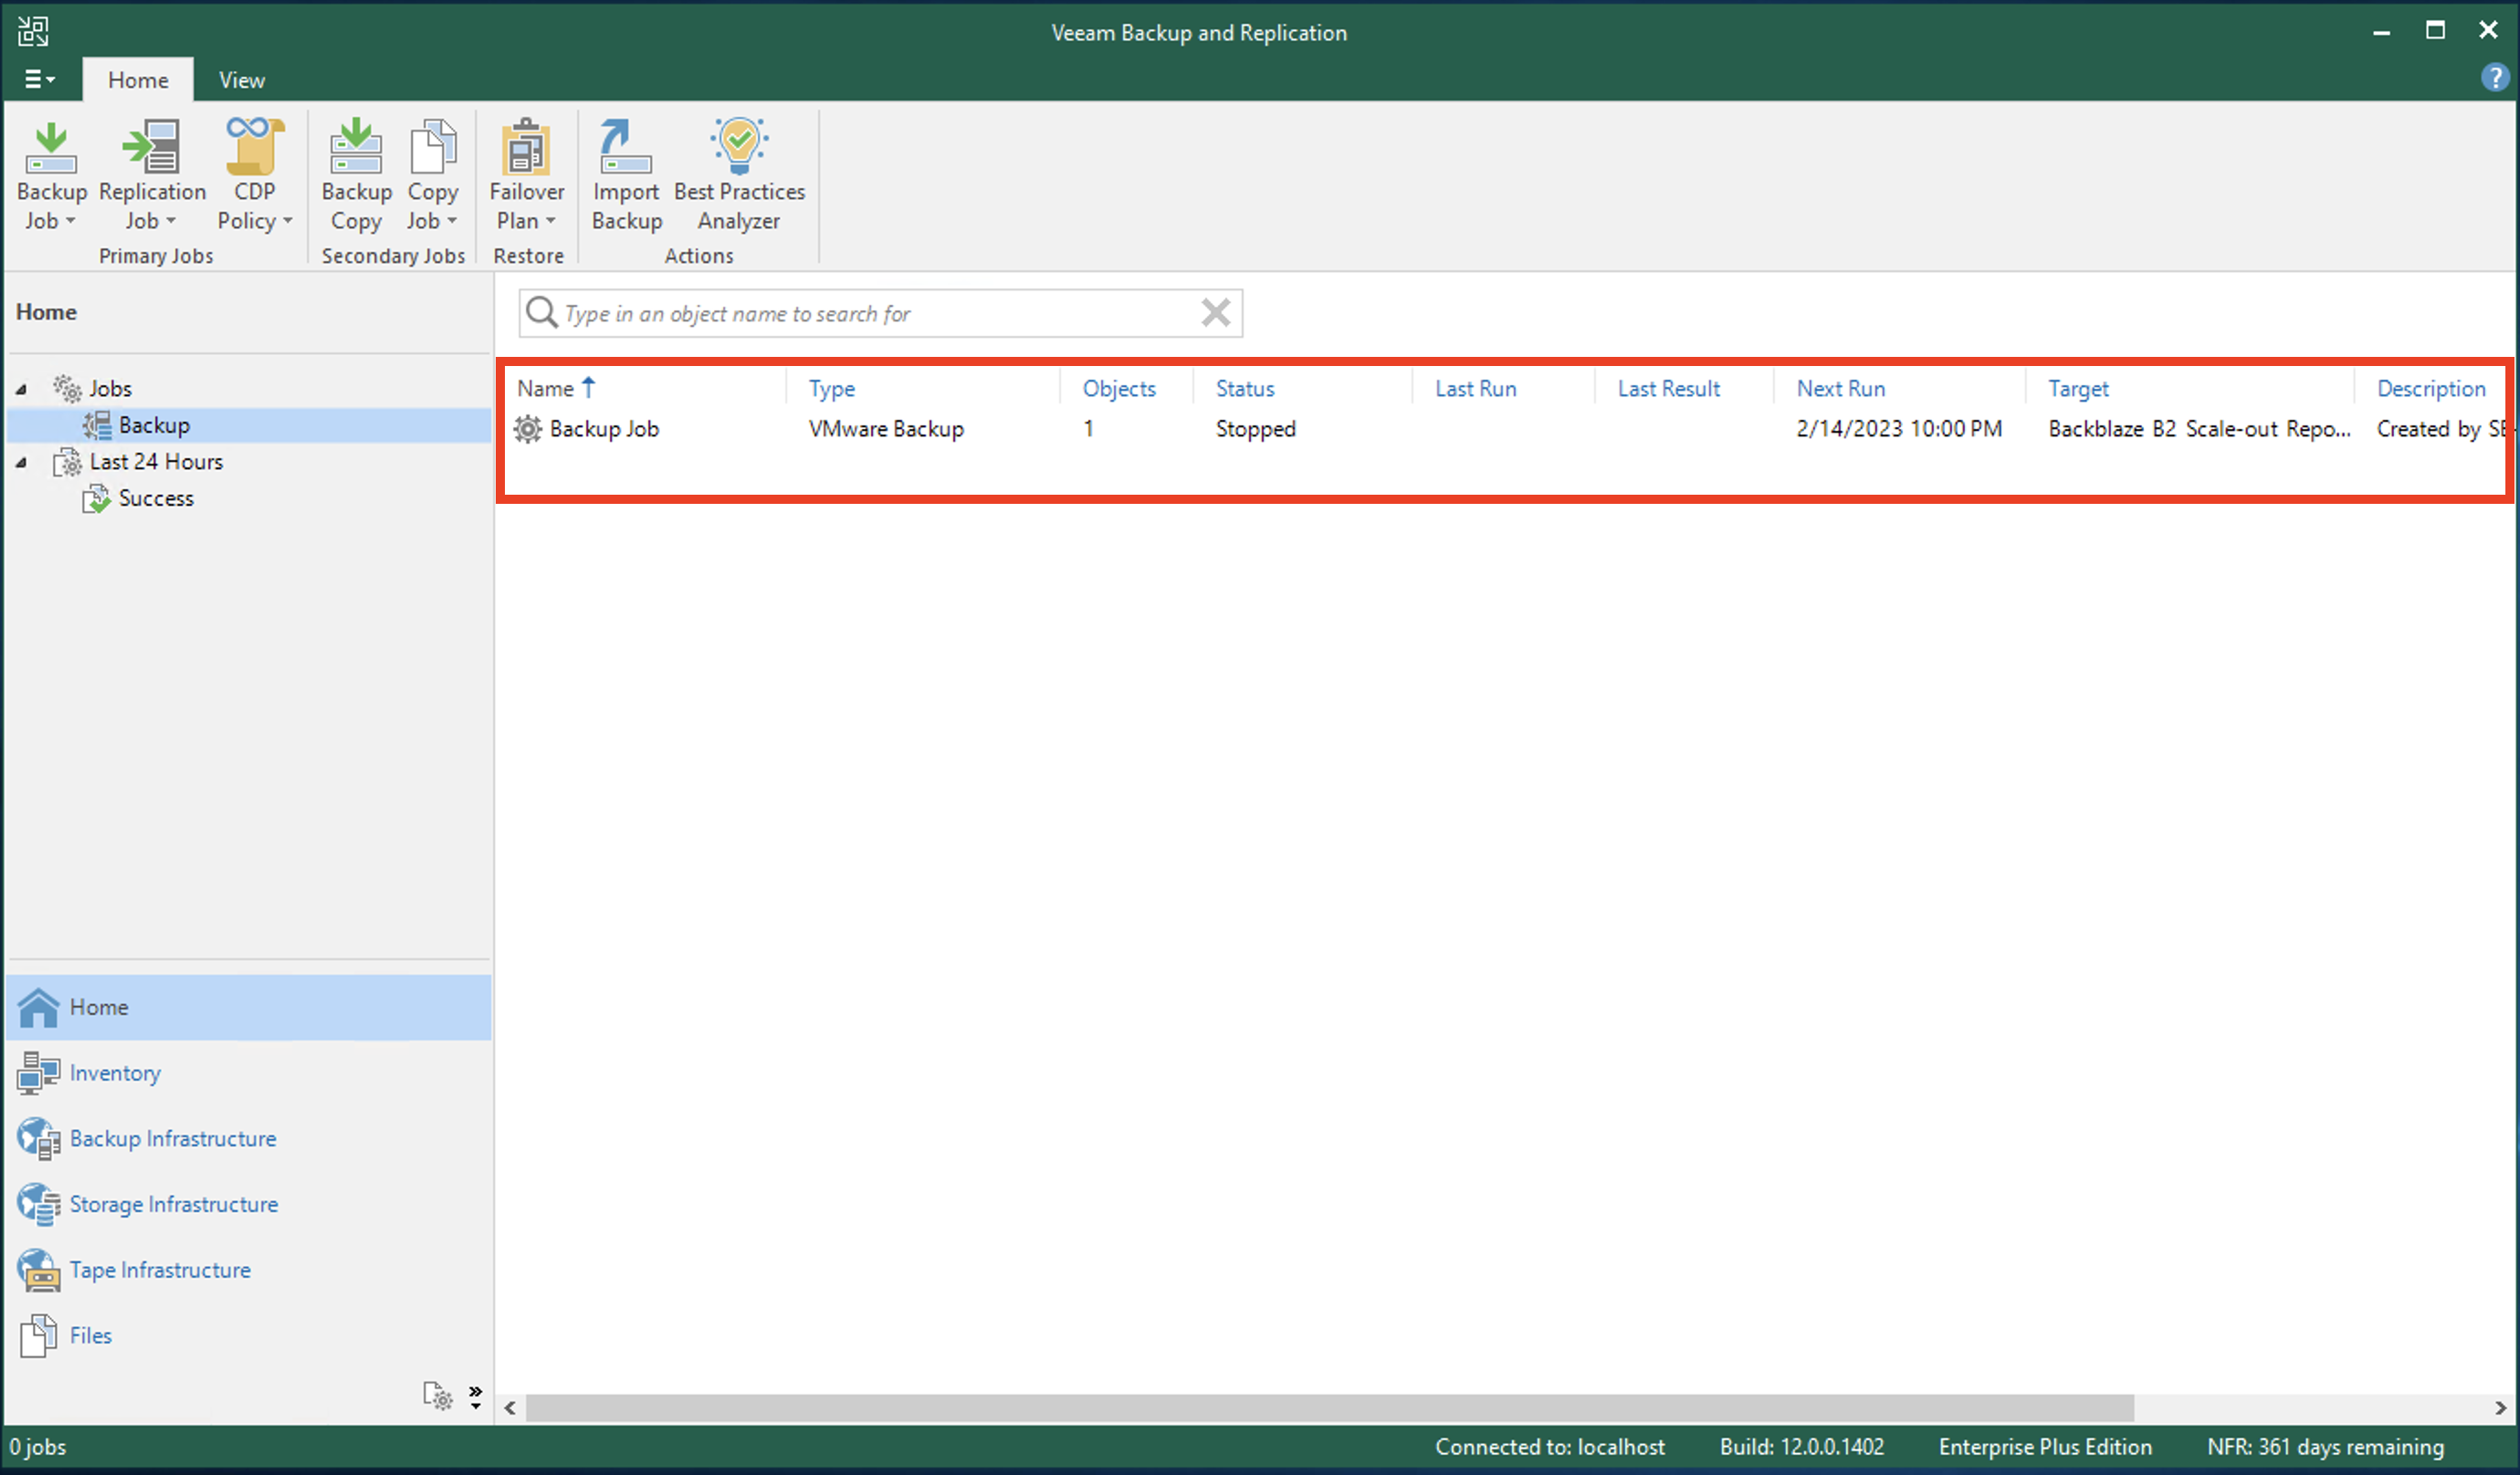Image resolution: width=2520 pixels, height=1475 pixels.
Task: Switch to the View ribbon tab
Action: 241,79
